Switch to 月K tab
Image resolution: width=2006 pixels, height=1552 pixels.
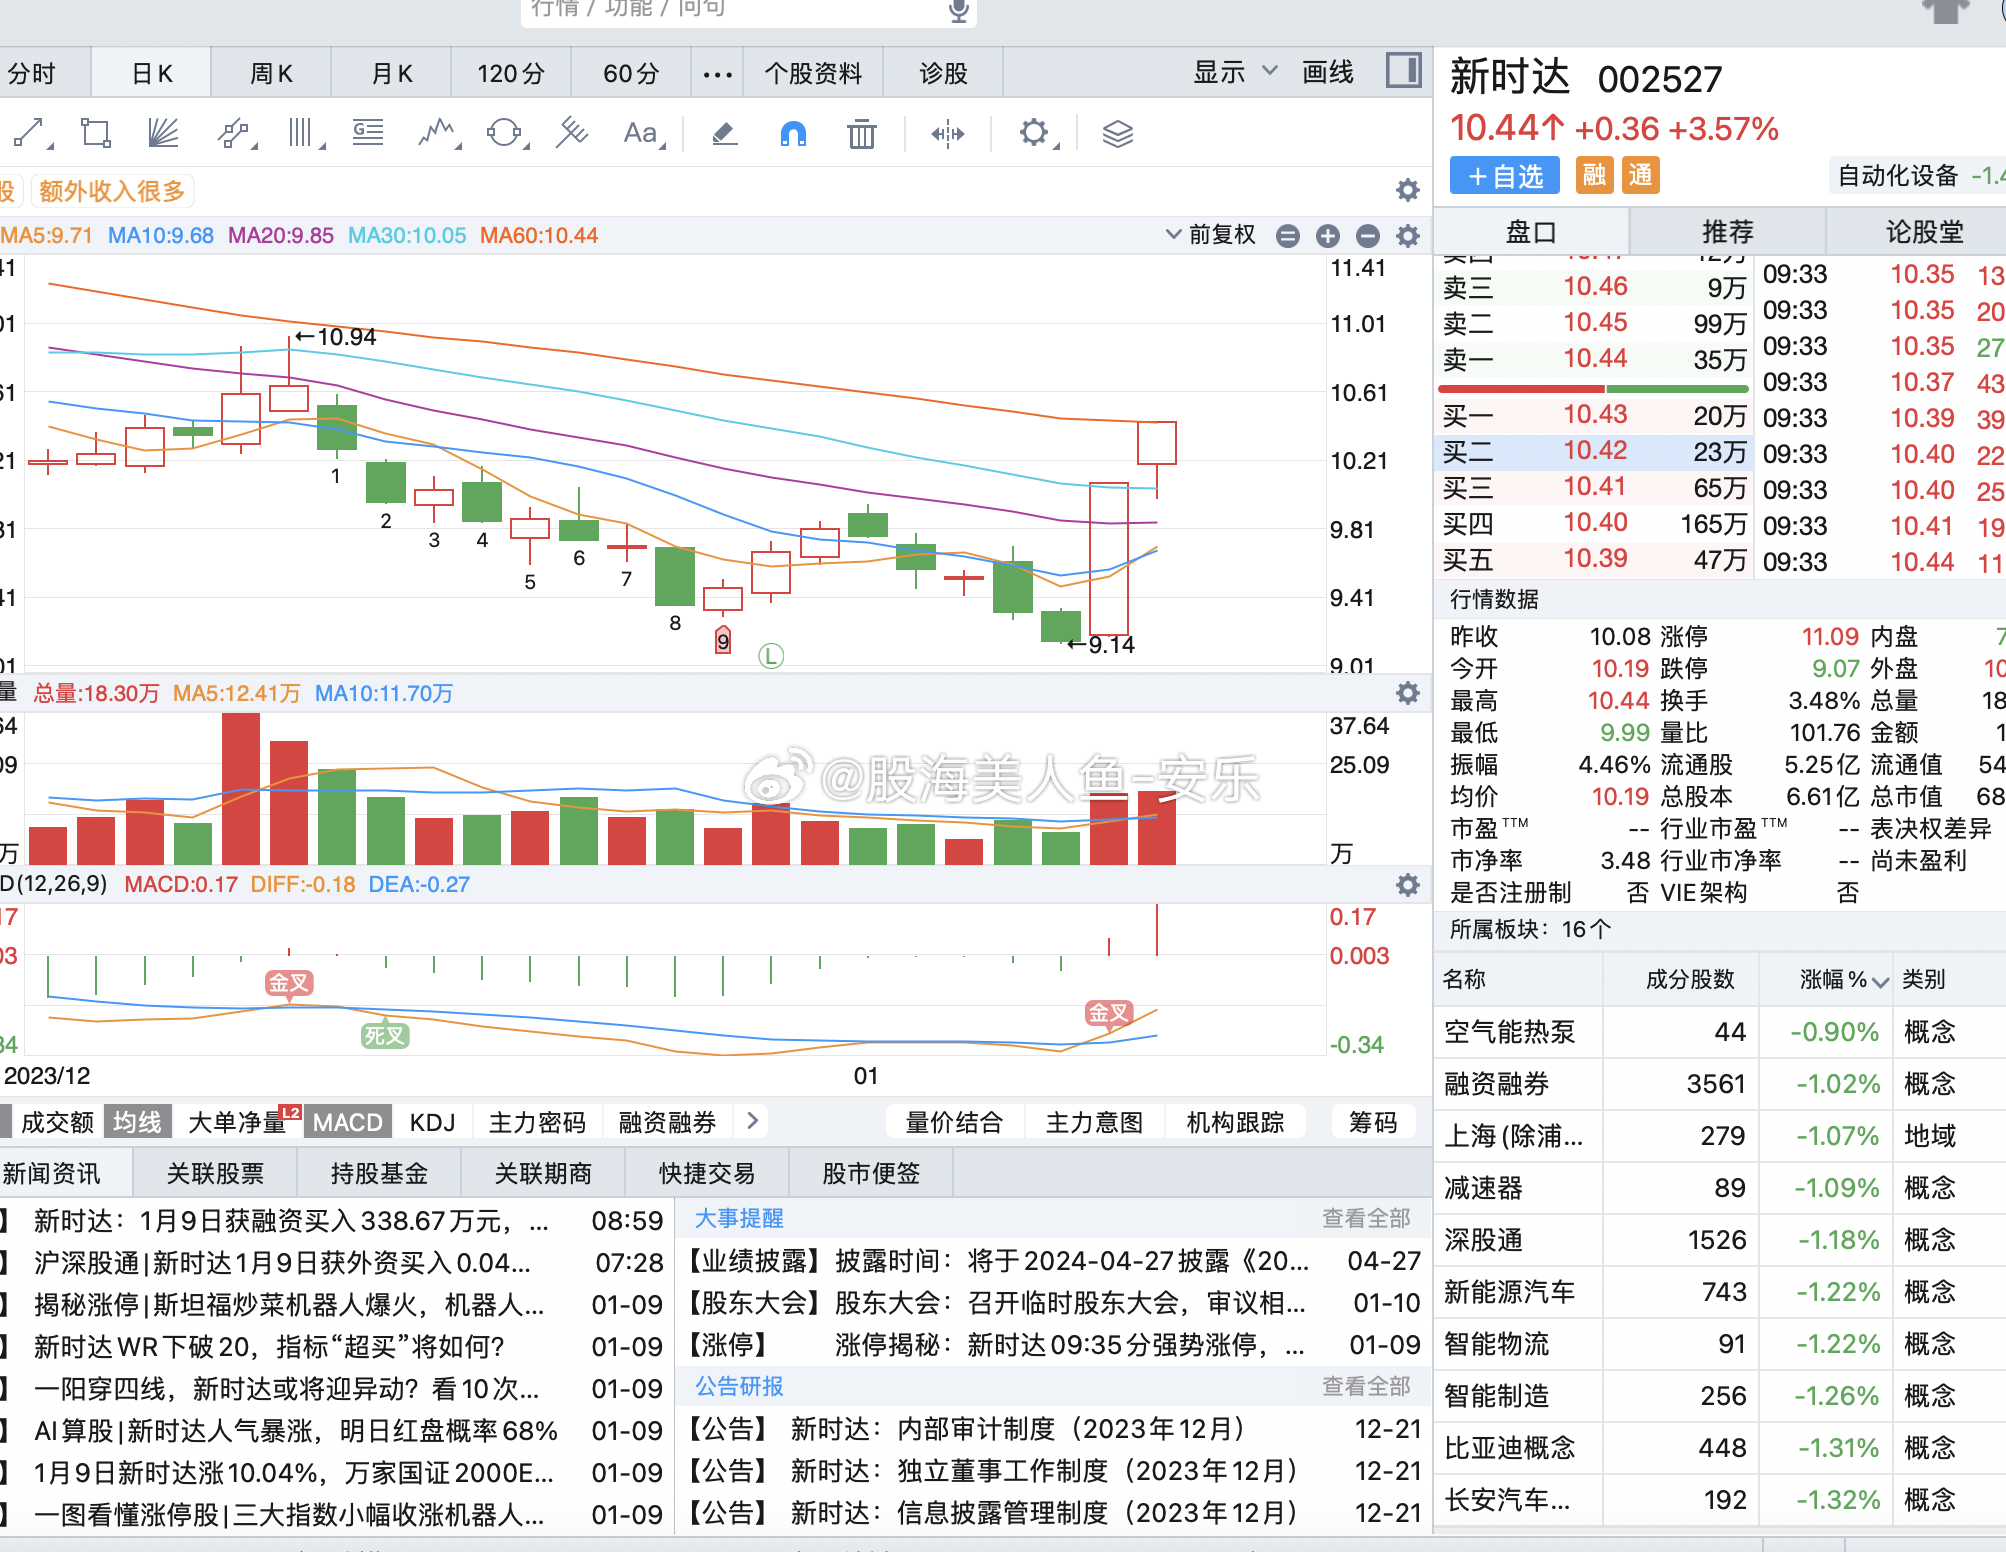click(x=392, y=73)
